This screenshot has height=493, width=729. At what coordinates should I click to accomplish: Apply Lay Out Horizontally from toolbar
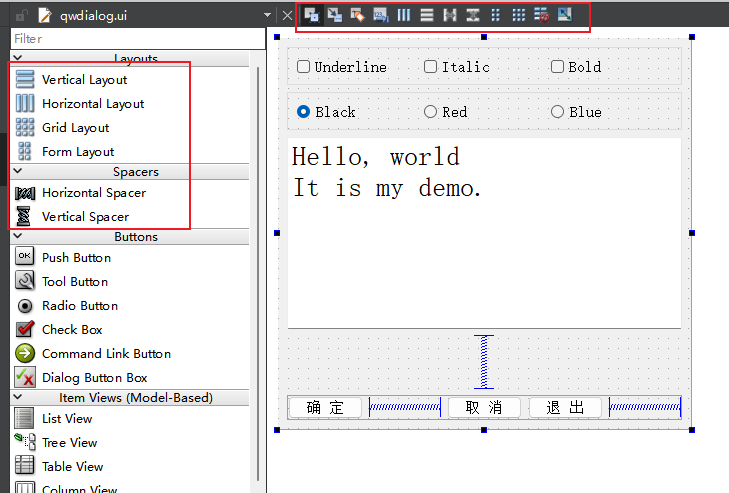click(404, 15)
